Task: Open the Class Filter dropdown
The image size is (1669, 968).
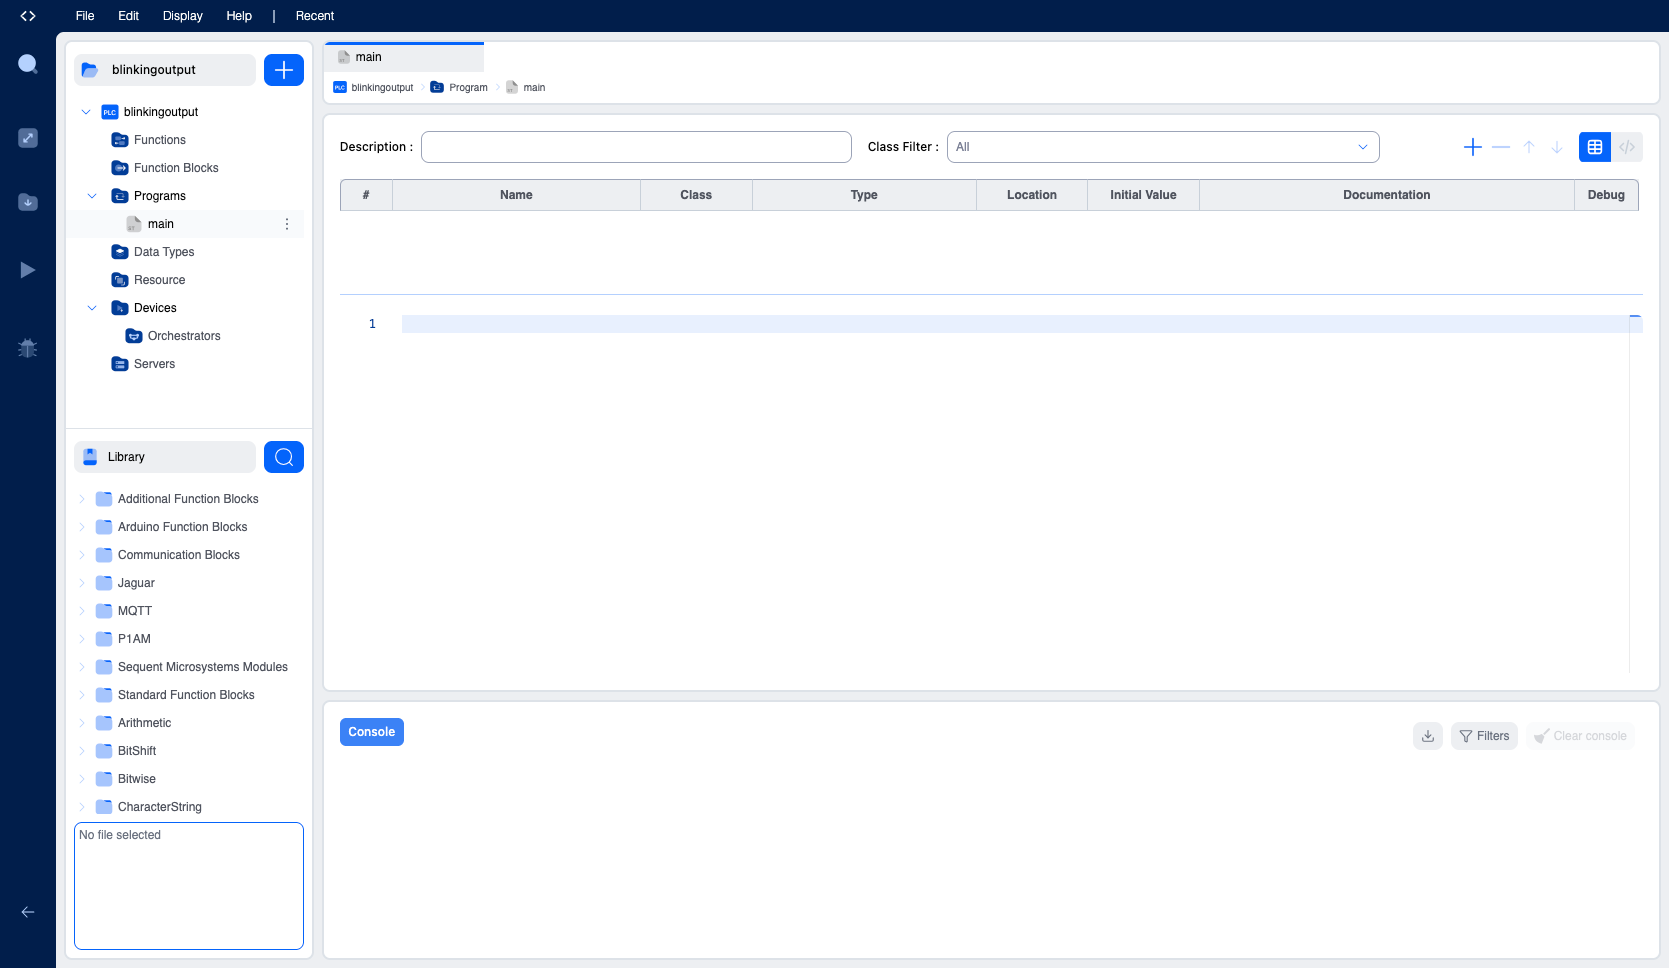Action: click(x=1163, y=147)
